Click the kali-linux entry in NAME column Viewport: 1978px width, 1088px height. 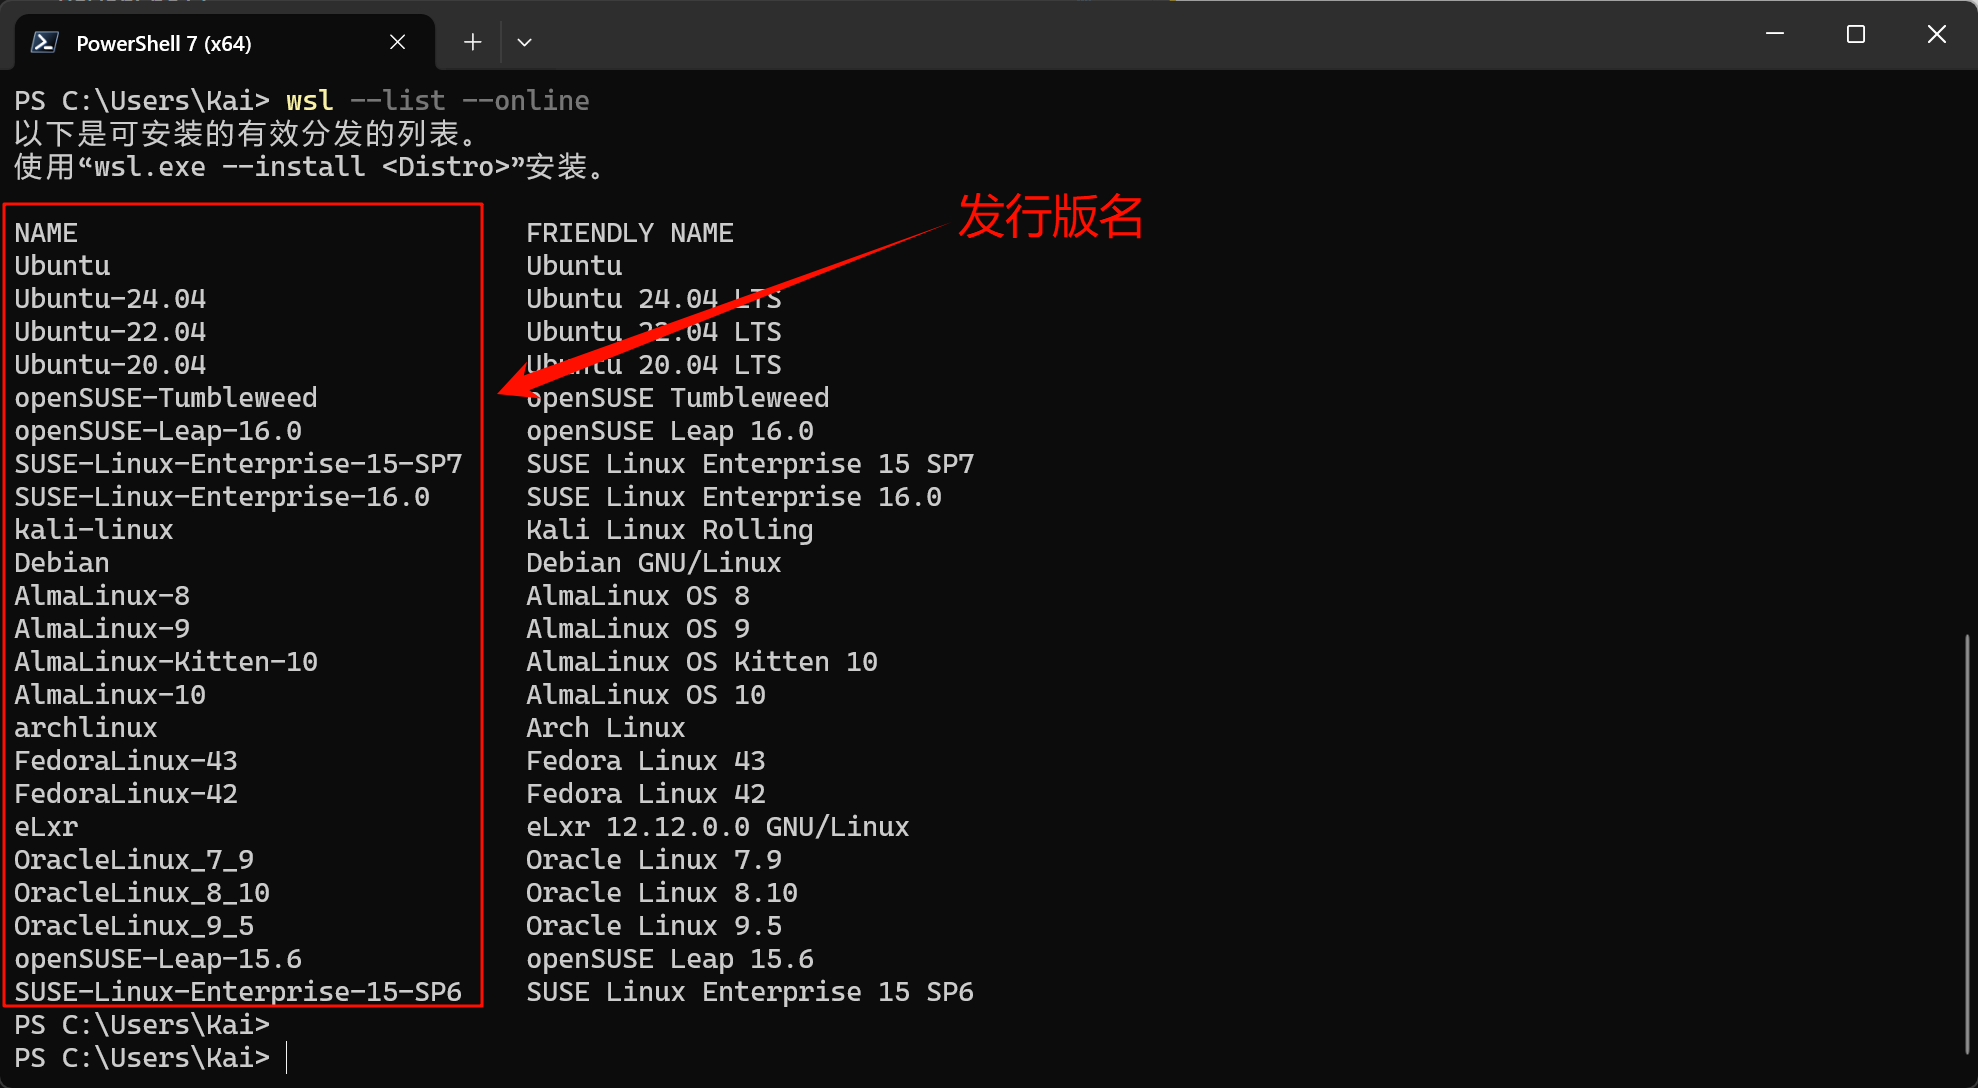pyautogui.click(x=94, y=530)
